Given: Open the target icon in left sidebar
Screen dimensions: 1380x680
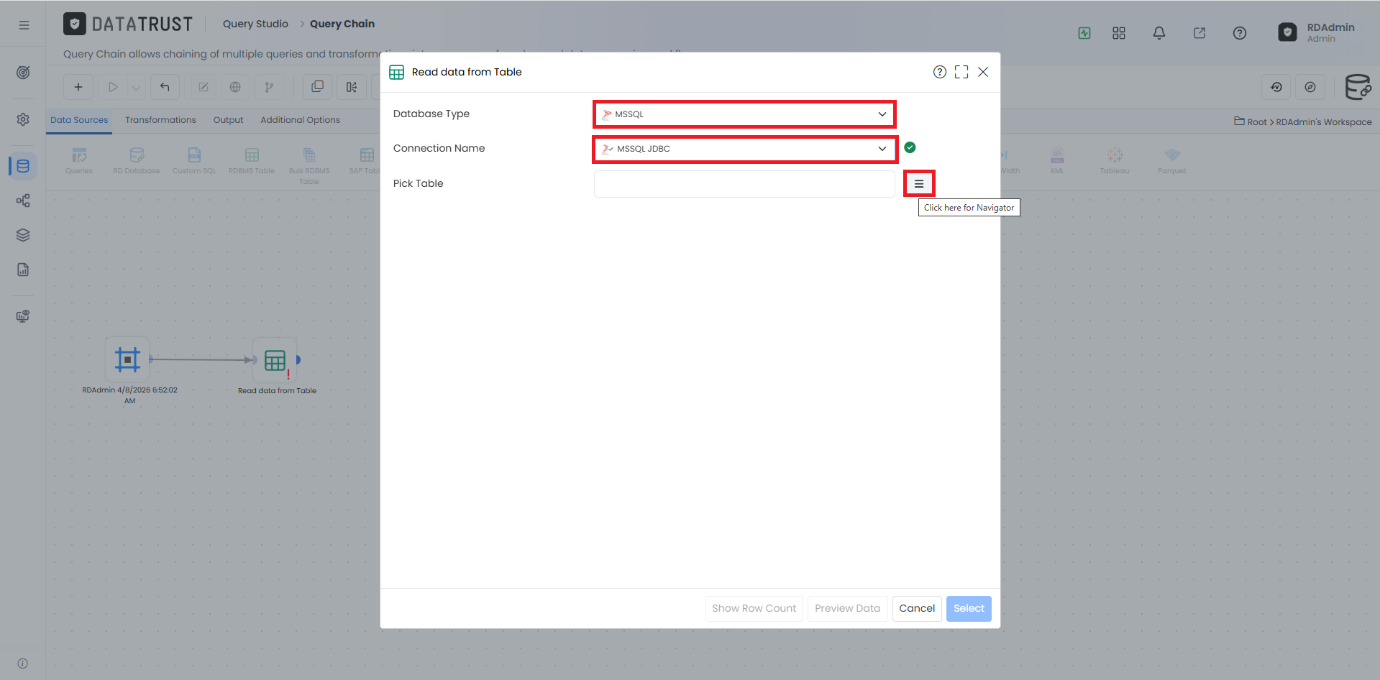Looking at the screenshot, I should pos(23,73).
